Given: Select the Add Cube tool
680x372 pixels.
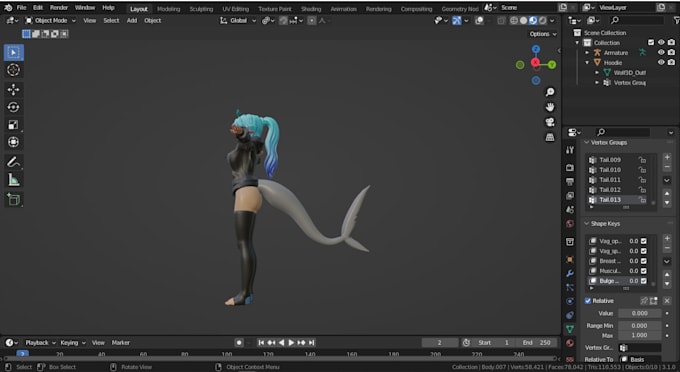Looking at the screenshot, I should click(14, 199).
